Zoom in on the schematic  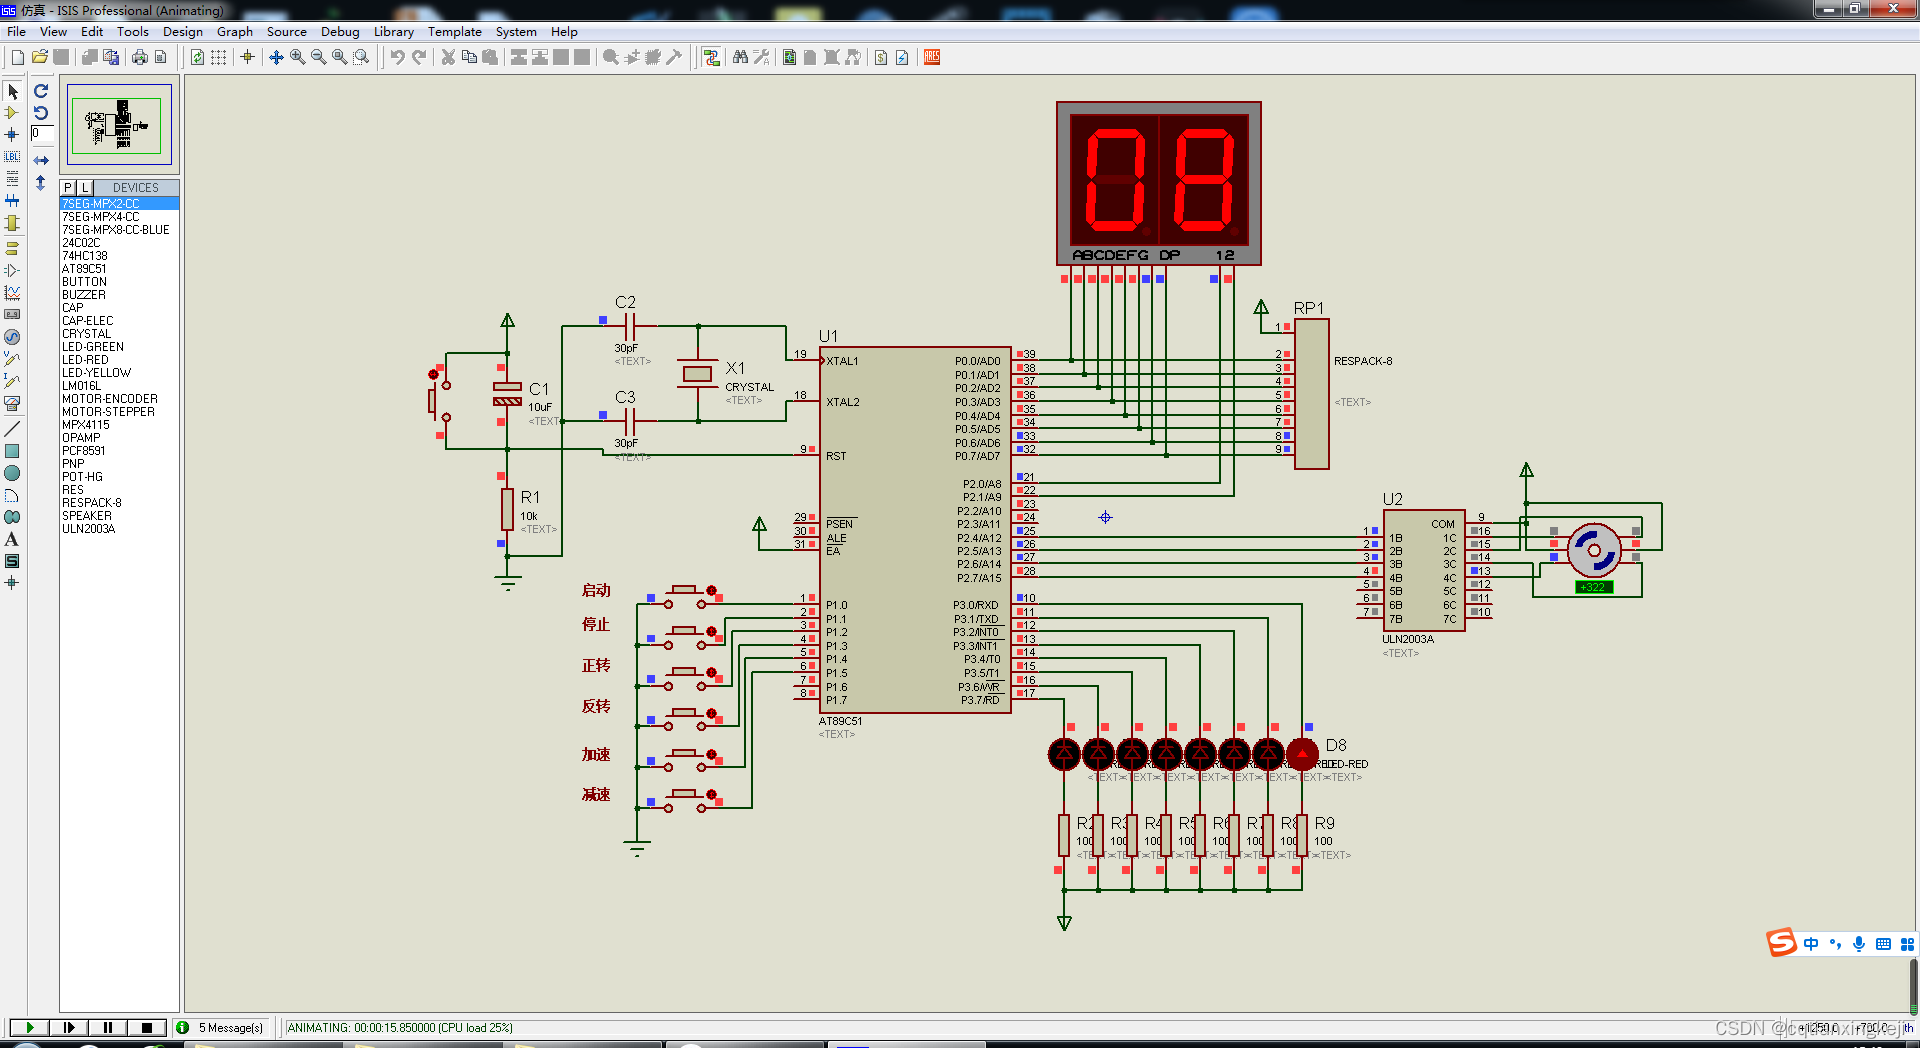297,57
